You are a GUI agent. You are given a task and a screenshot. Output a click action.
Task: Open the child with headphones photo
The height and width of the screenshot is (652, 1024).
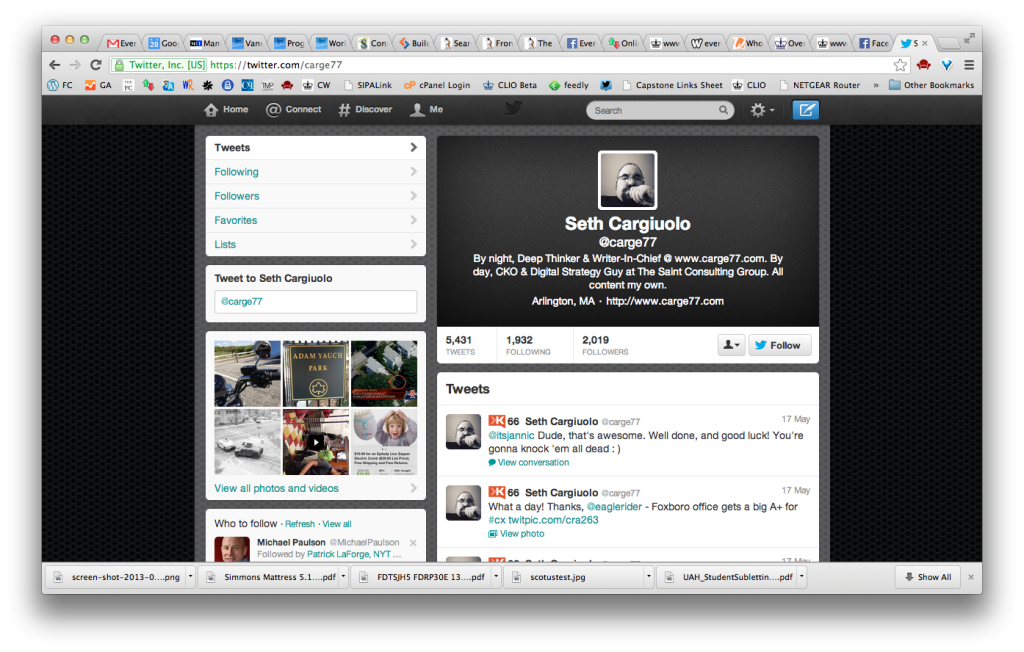coord(384,442)
